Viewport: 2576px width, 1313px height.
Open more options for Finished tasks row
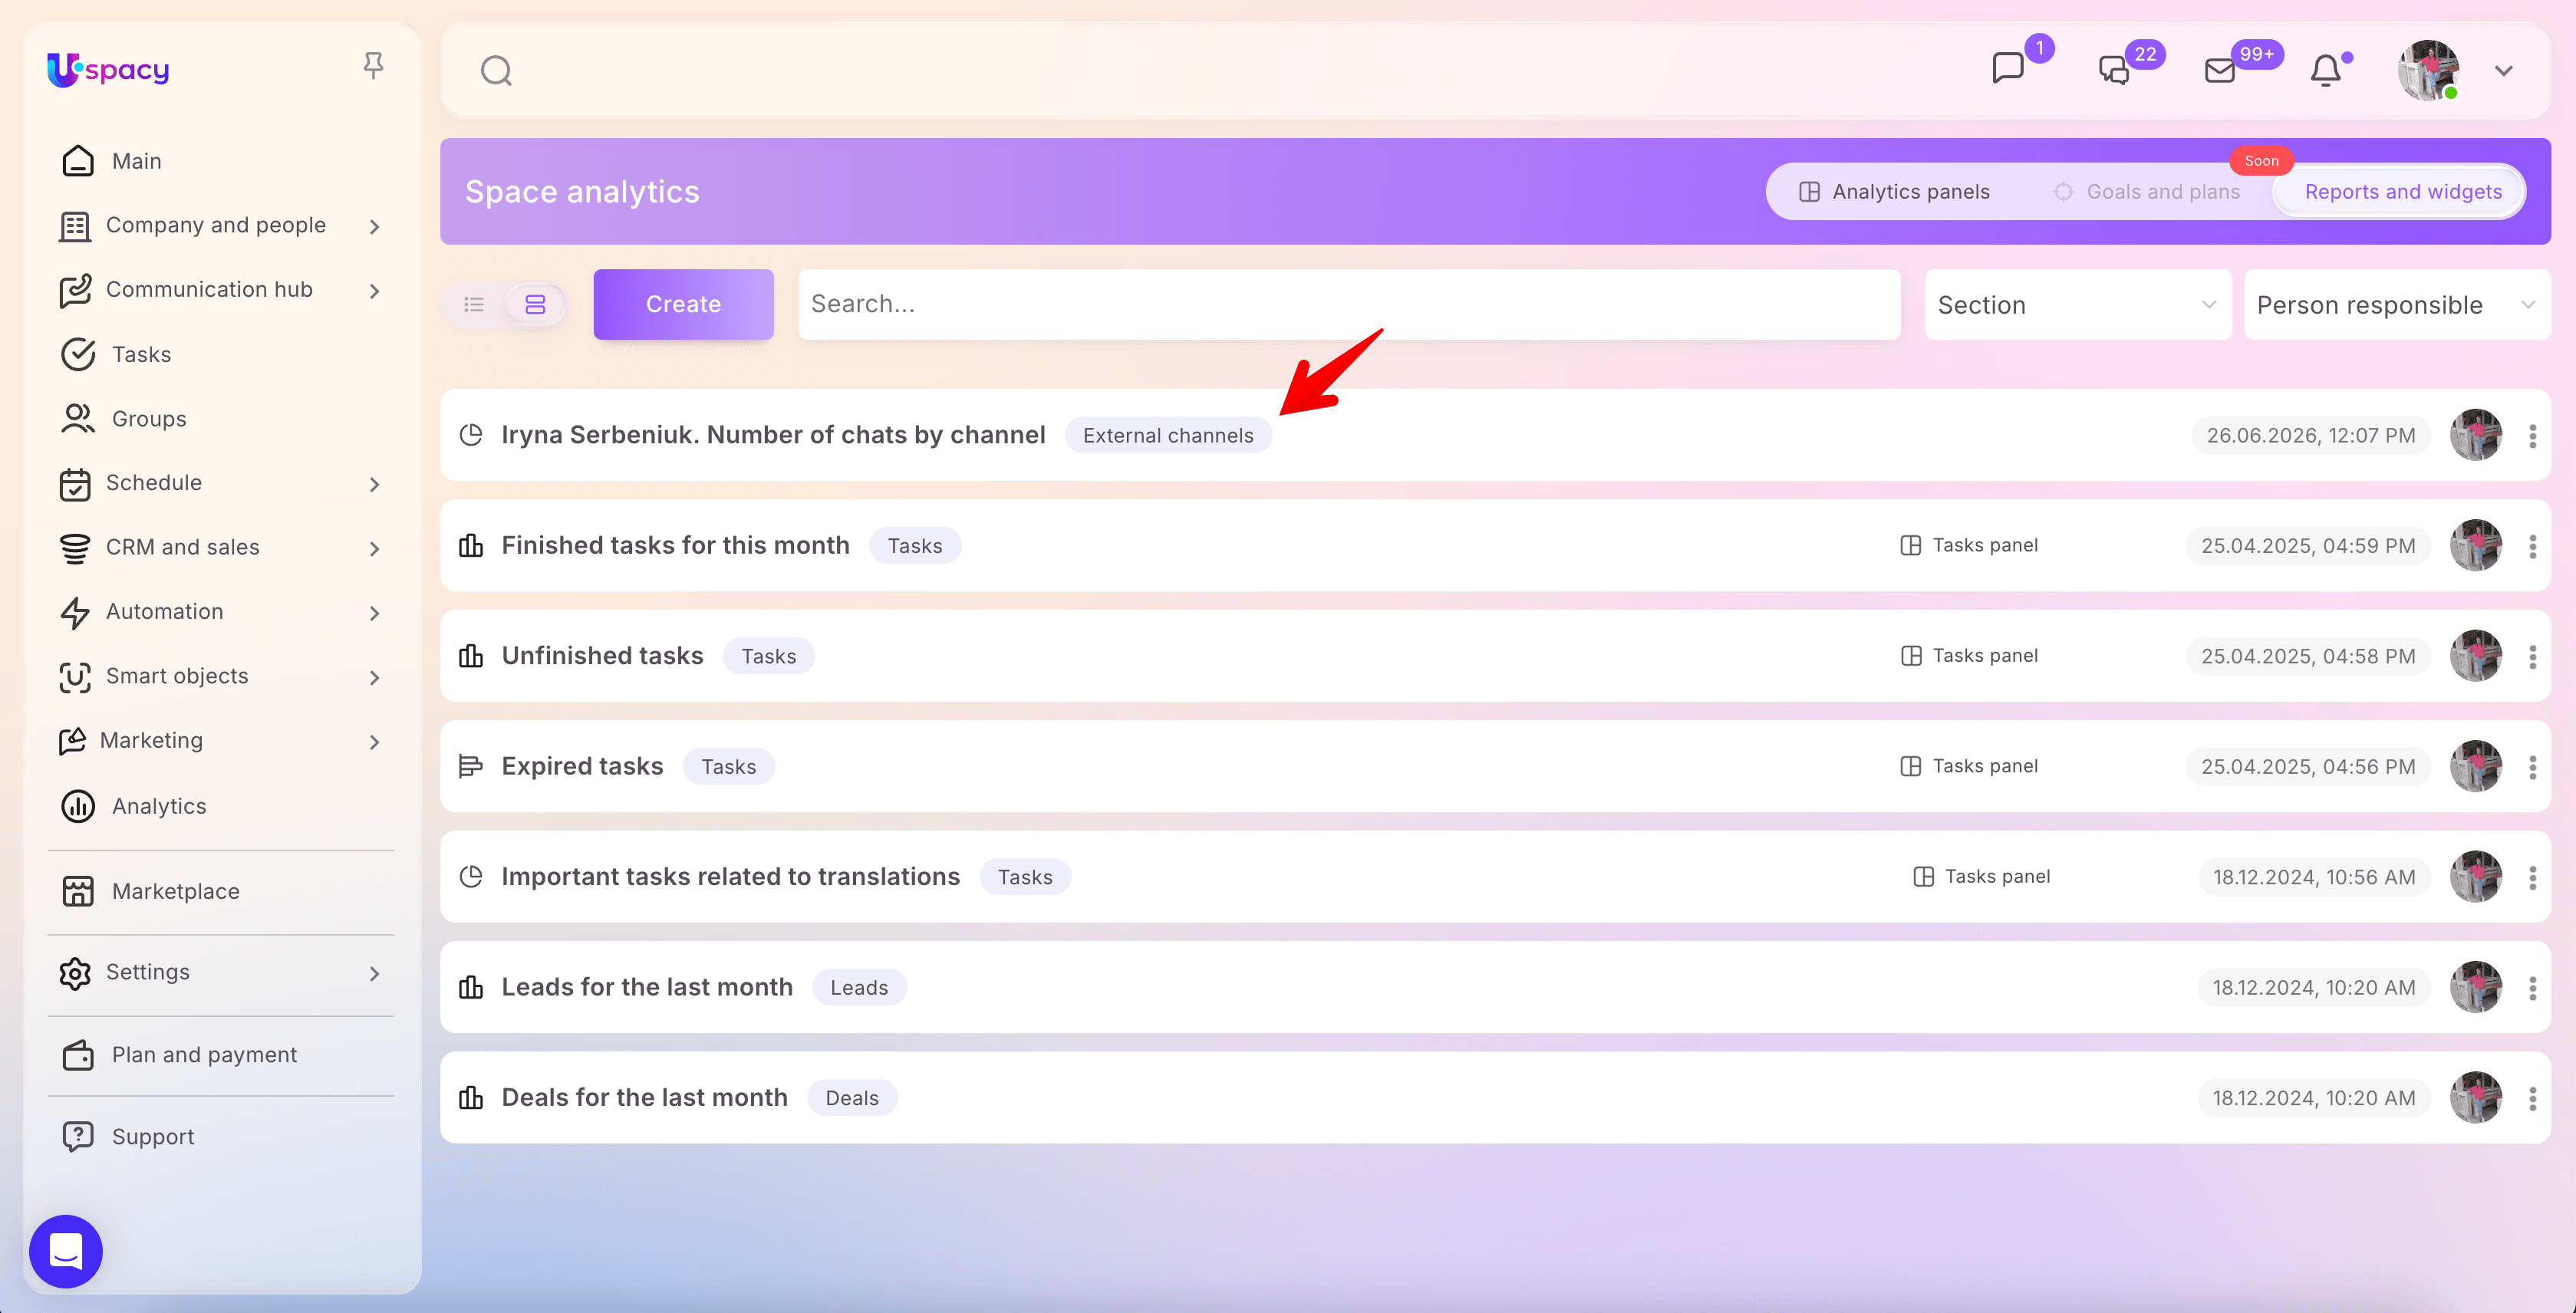pos(2532,546)
